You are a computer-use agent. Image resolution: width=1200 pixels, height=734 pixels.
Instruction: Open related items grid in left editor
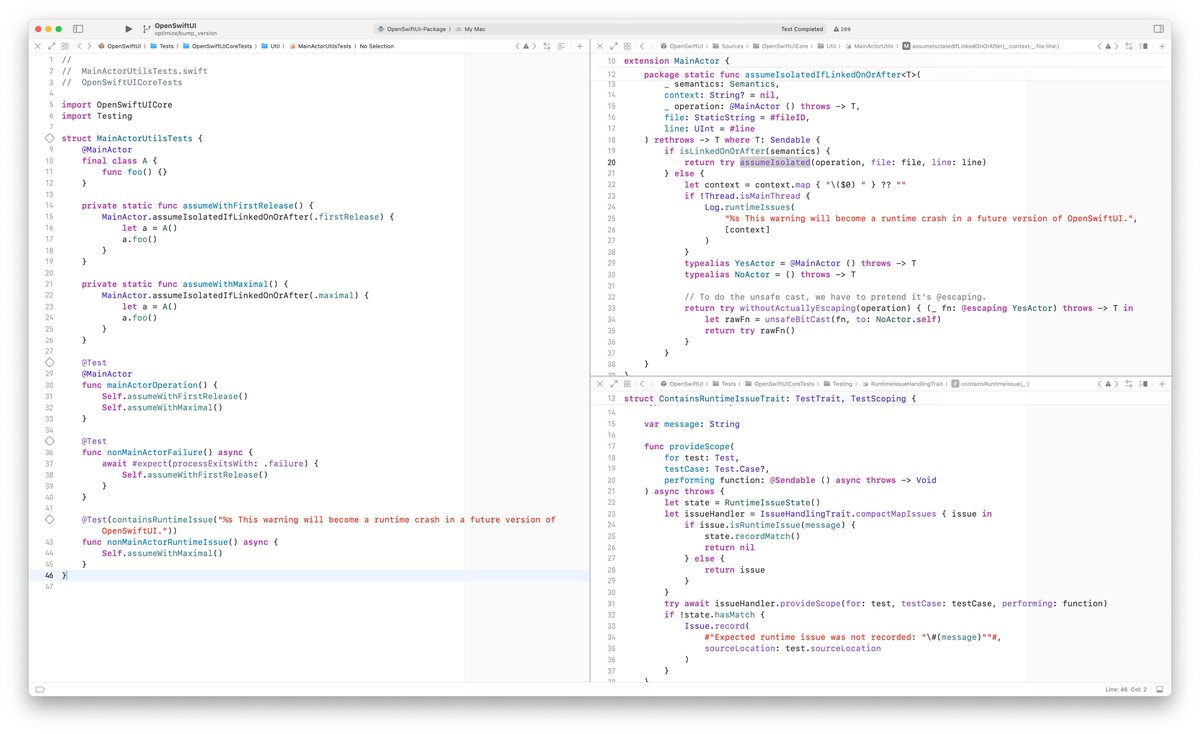point(65,46)
